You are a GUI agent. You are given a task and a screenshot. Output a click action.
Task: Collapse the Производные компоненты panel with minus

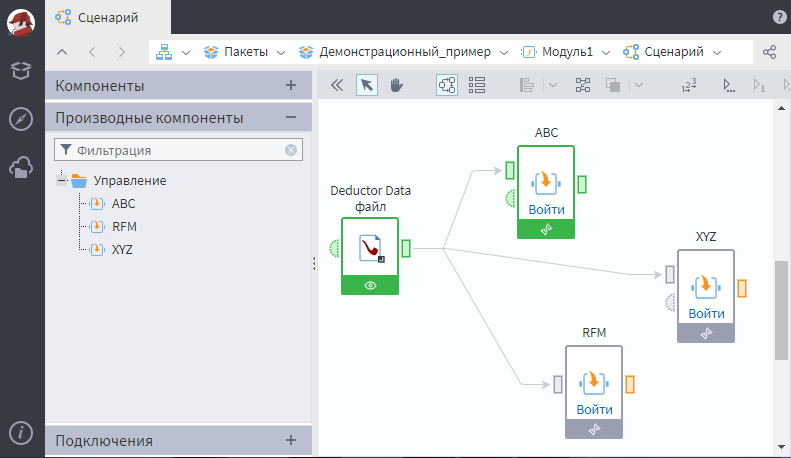tap(291, 118)
